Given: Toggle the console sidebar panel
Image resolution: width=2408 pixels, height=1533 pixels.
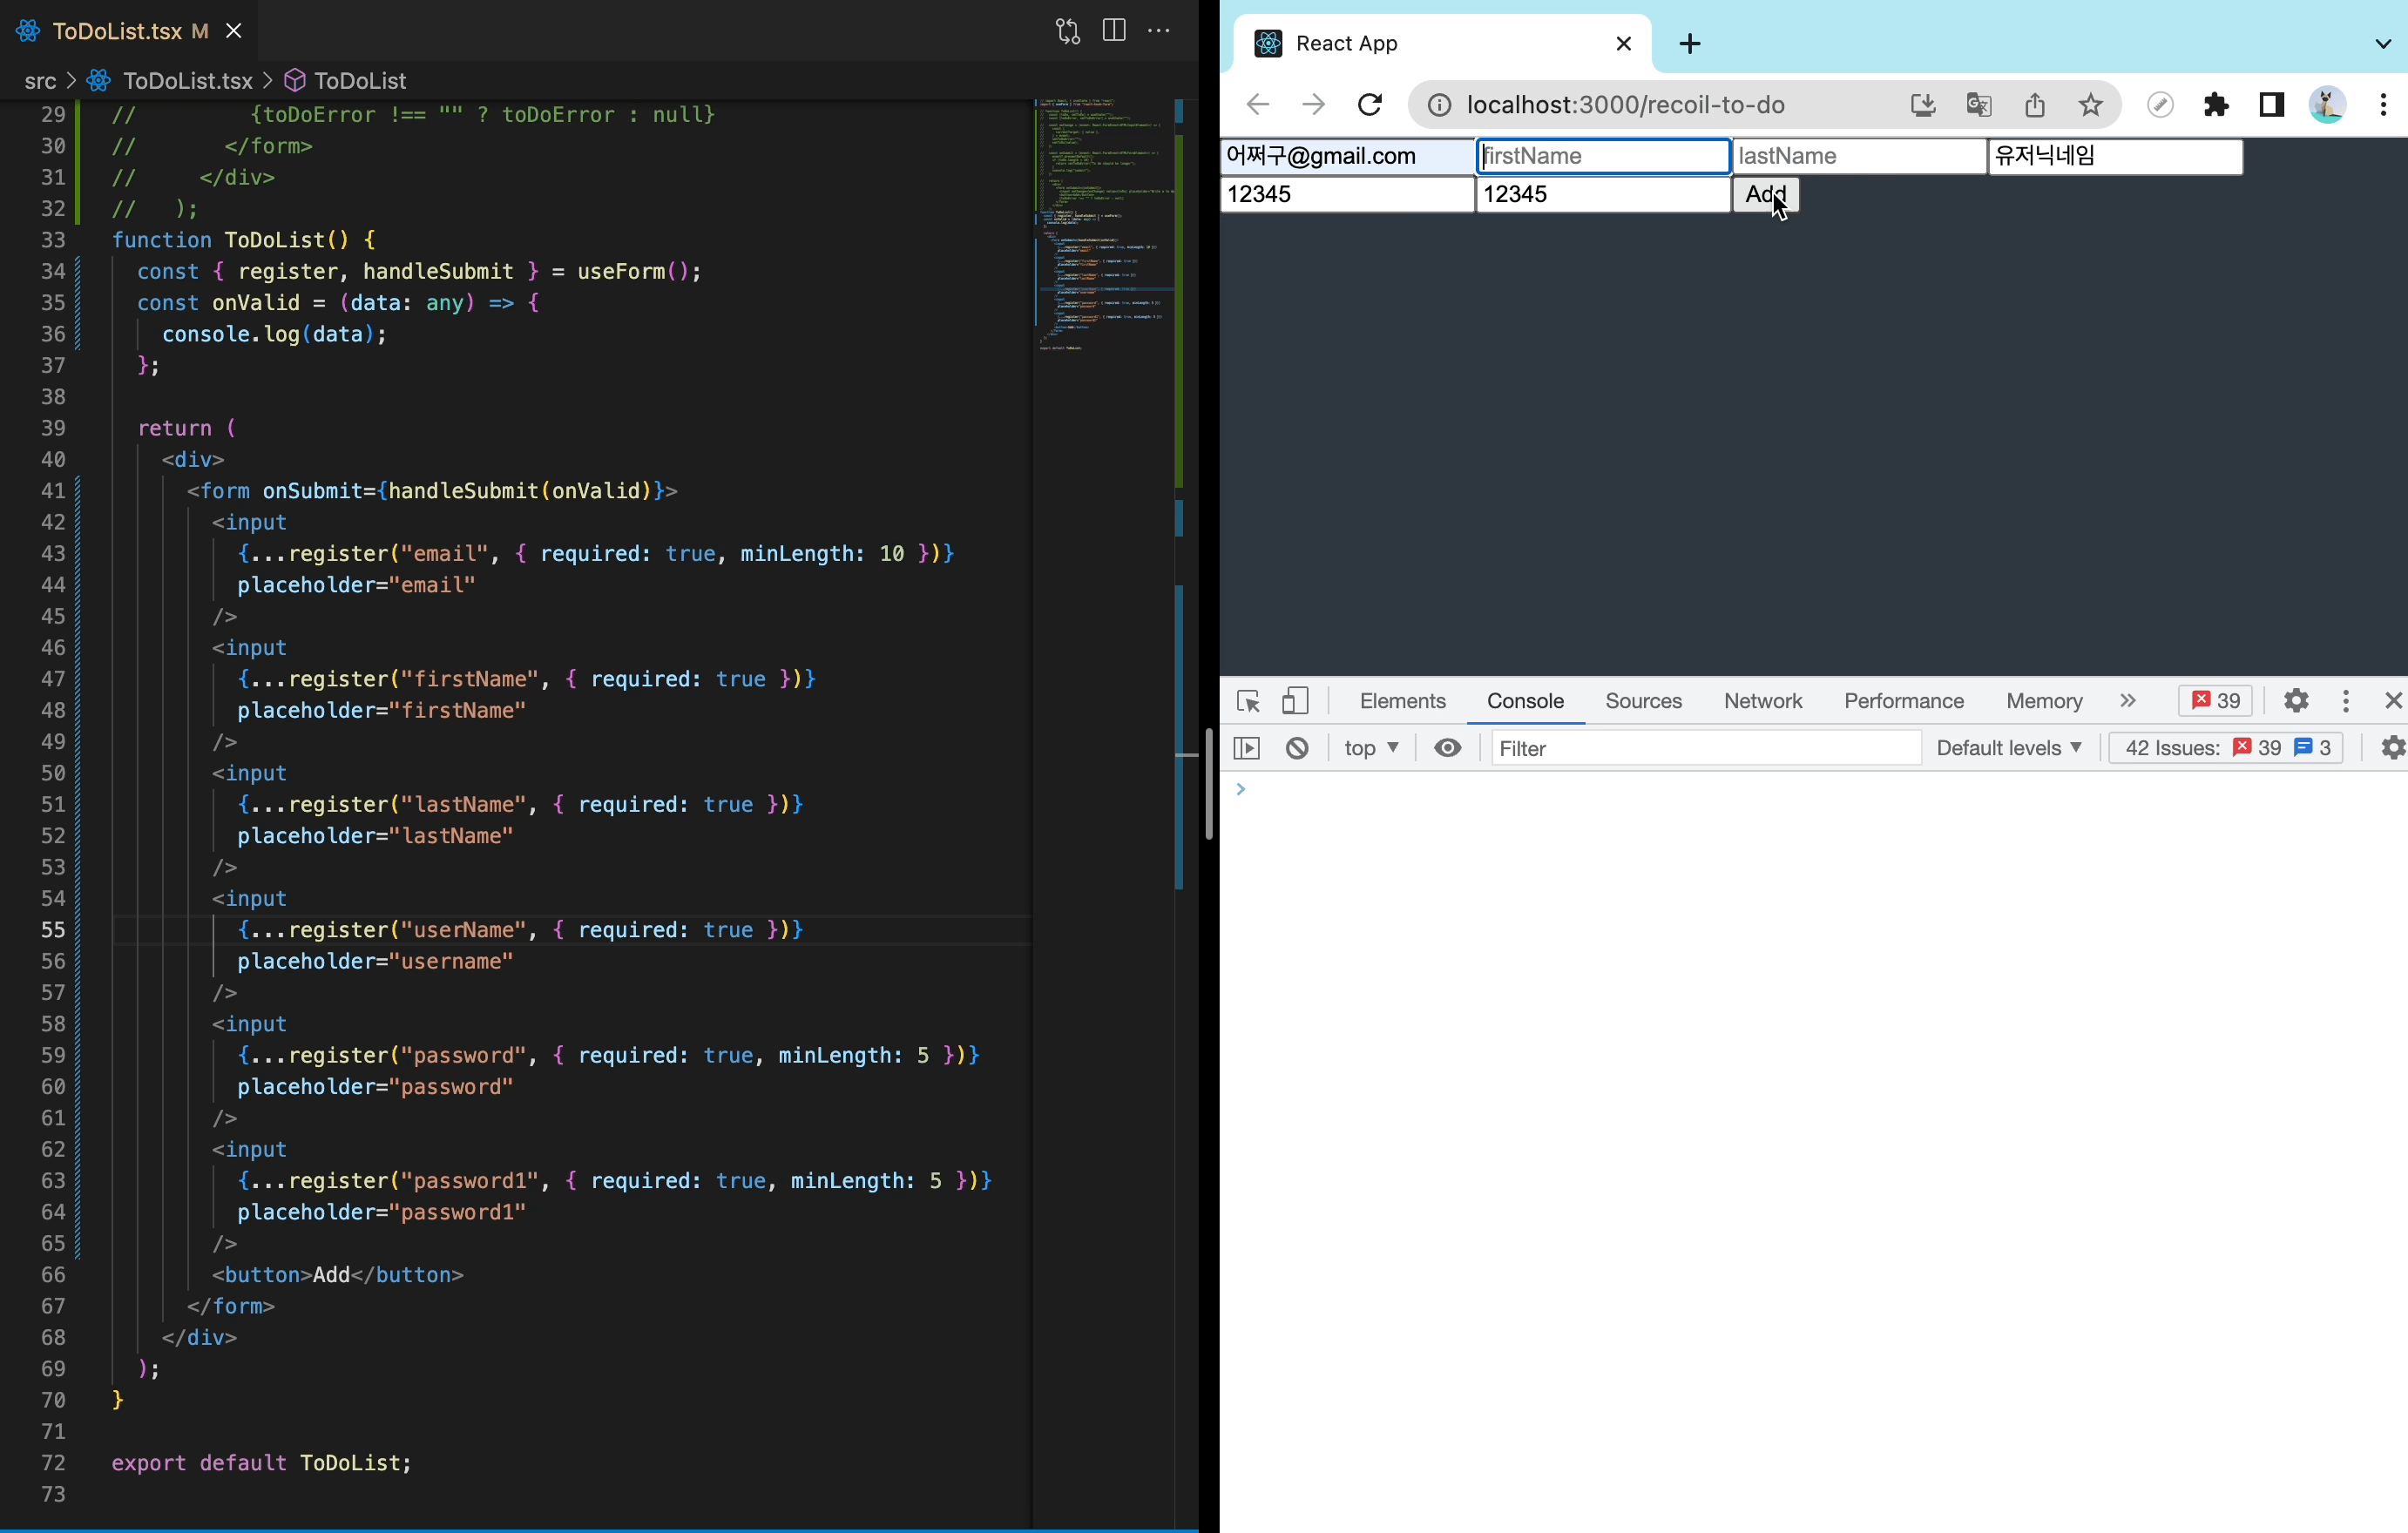Looking at the screenshot, I should pyautogui.click(x=1246, y=748).
